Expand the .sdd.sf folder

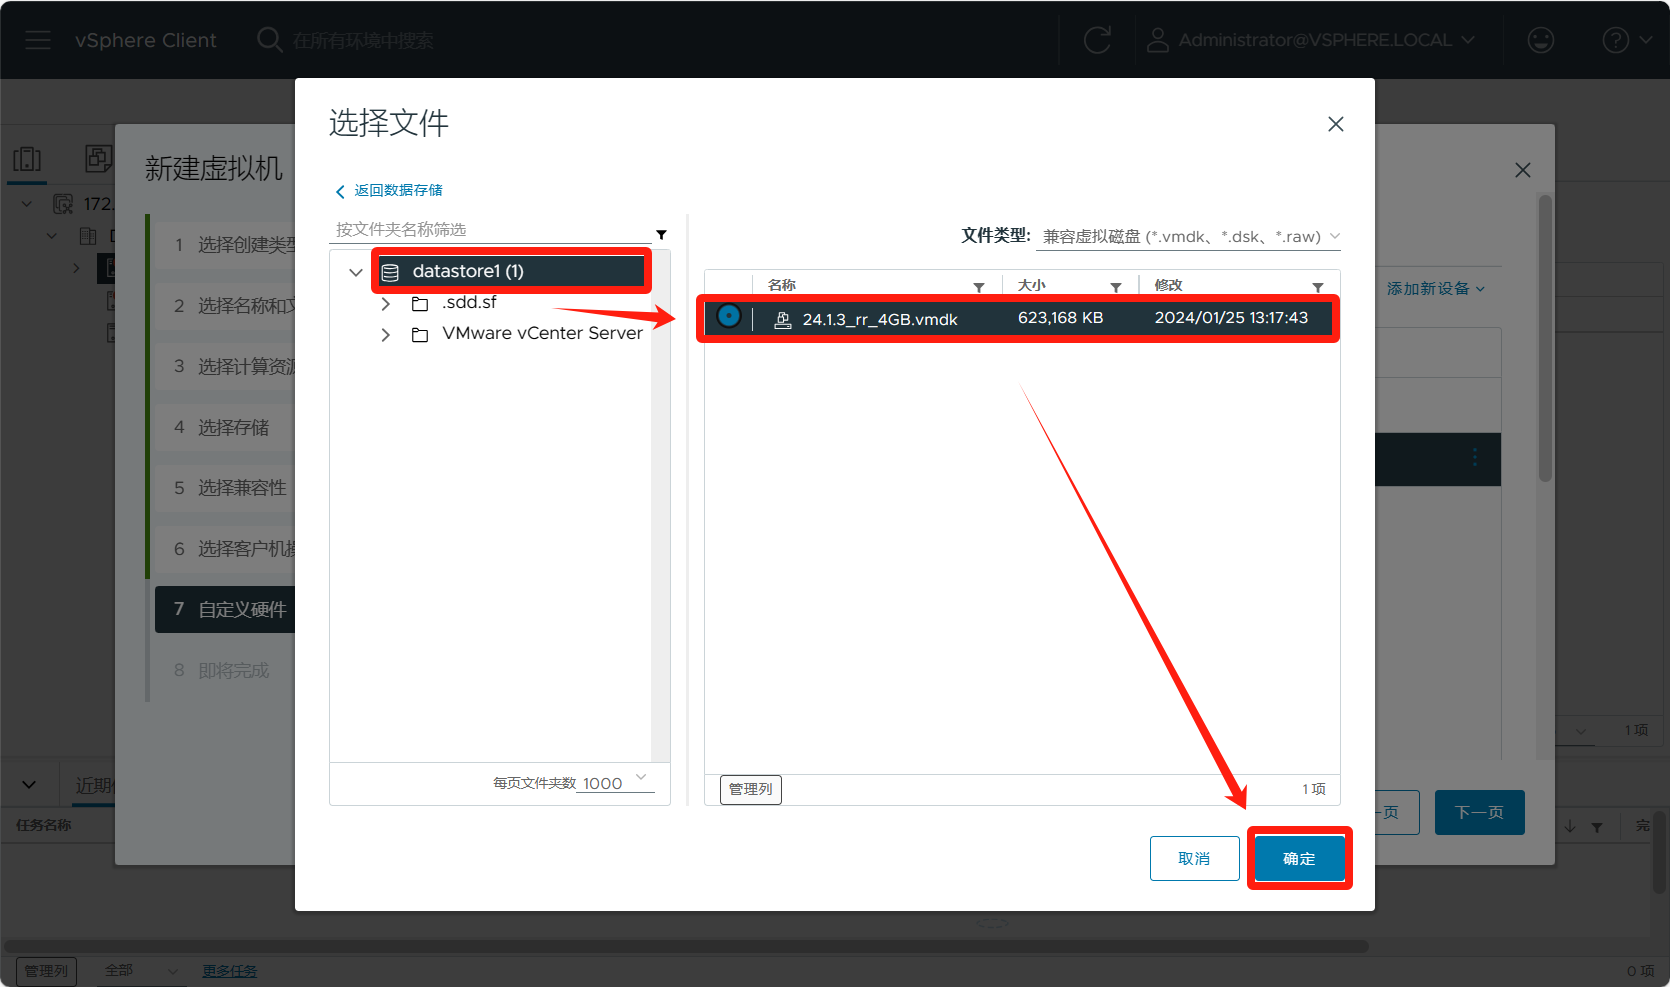[385, 304]
